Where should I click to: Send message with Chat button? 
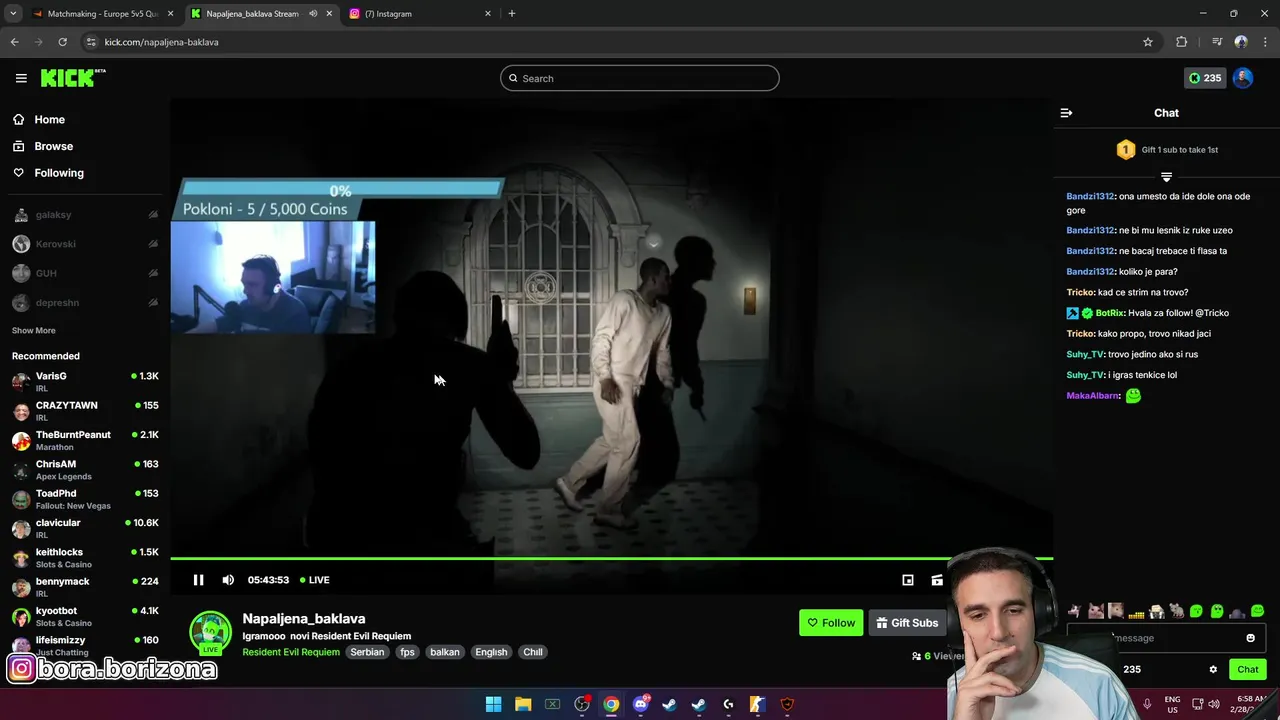pos(1248,670)
